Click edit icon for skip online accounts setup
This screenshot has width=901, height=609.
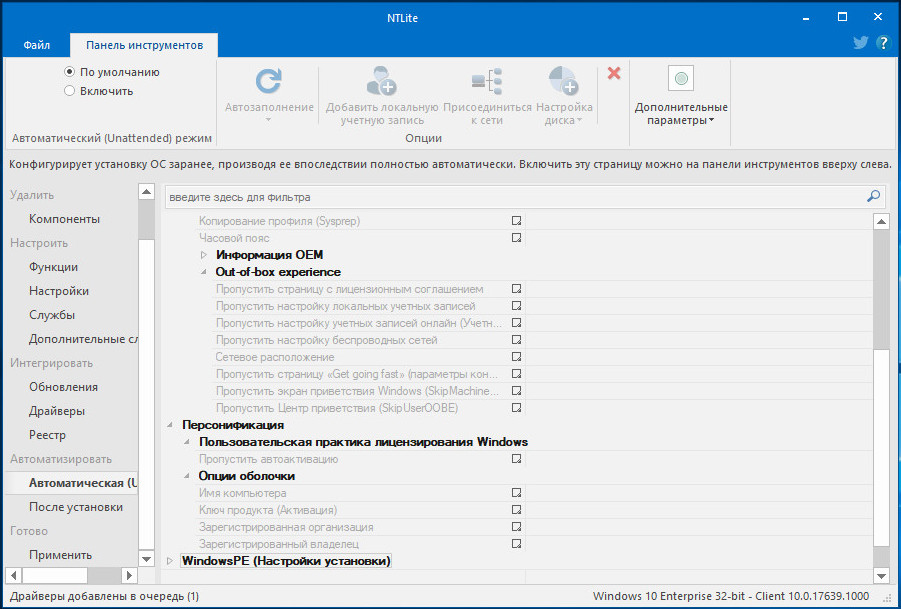517,323
